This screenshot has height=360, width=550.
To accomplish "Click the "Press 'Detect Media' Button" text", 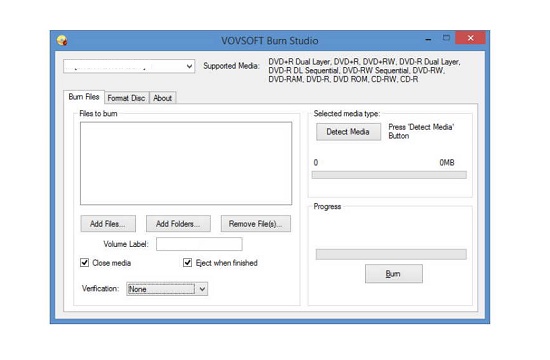I will coord(421,132).
